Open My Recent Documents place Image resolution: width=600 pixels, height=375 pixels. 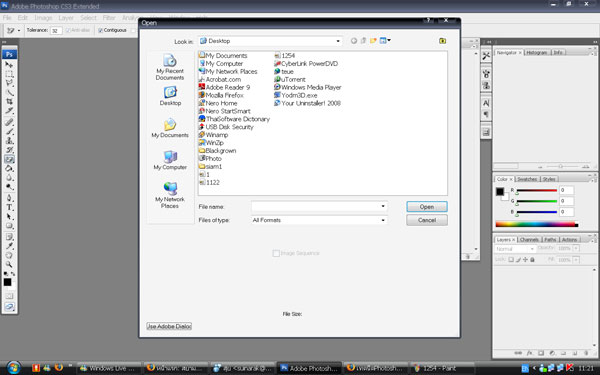170,67
